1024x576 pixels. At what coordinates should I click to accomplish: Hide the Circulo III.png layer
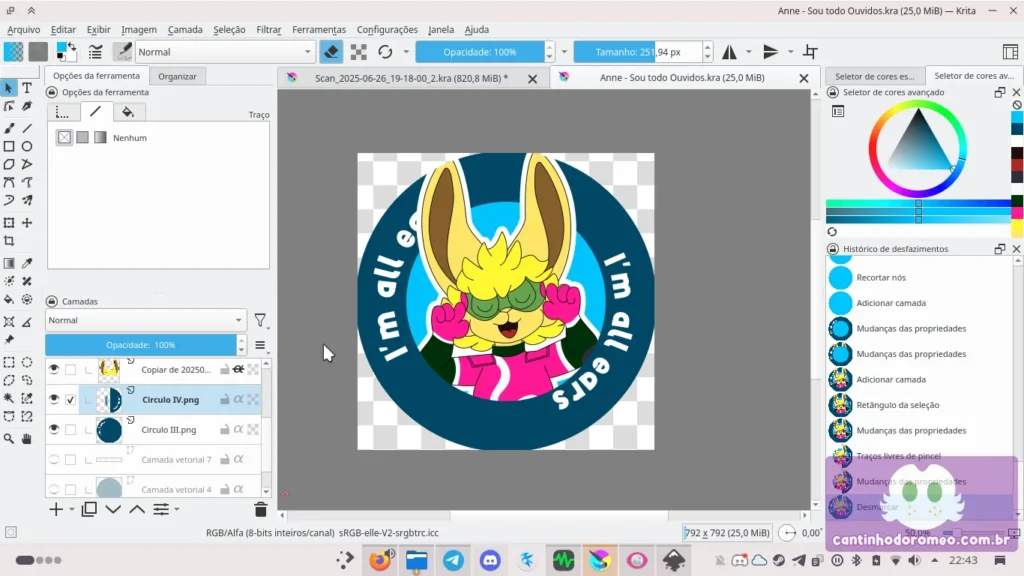pyautogui.click(x=54, y=430)
